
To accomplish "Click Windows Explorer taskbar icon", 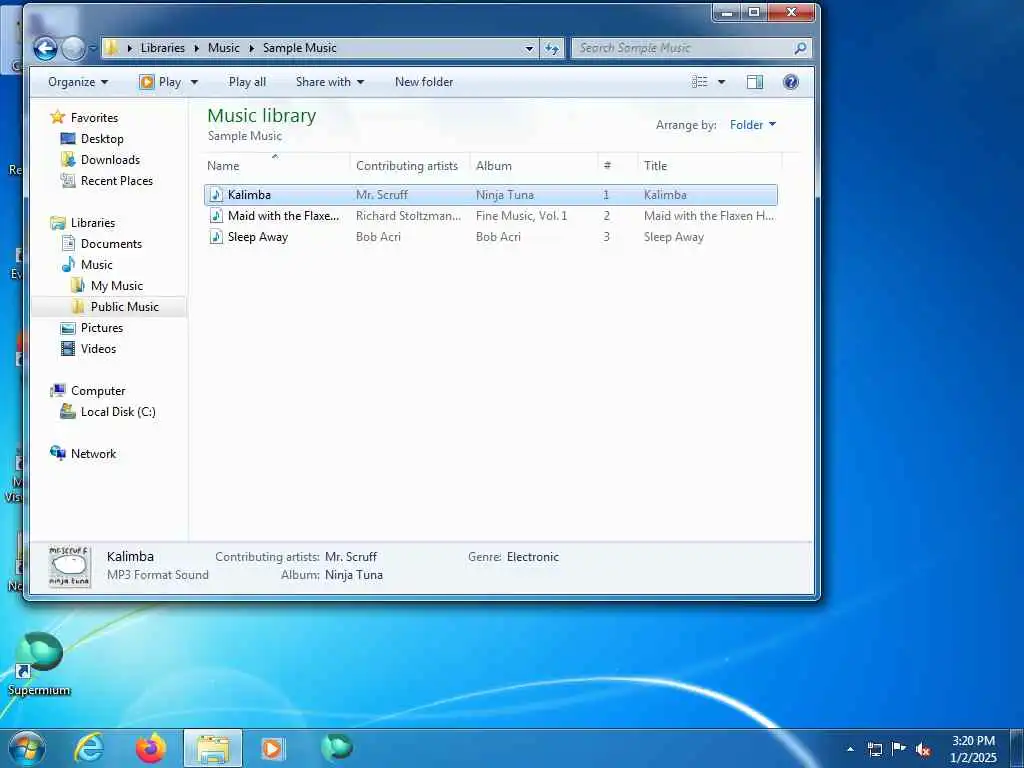I will 213,748.
